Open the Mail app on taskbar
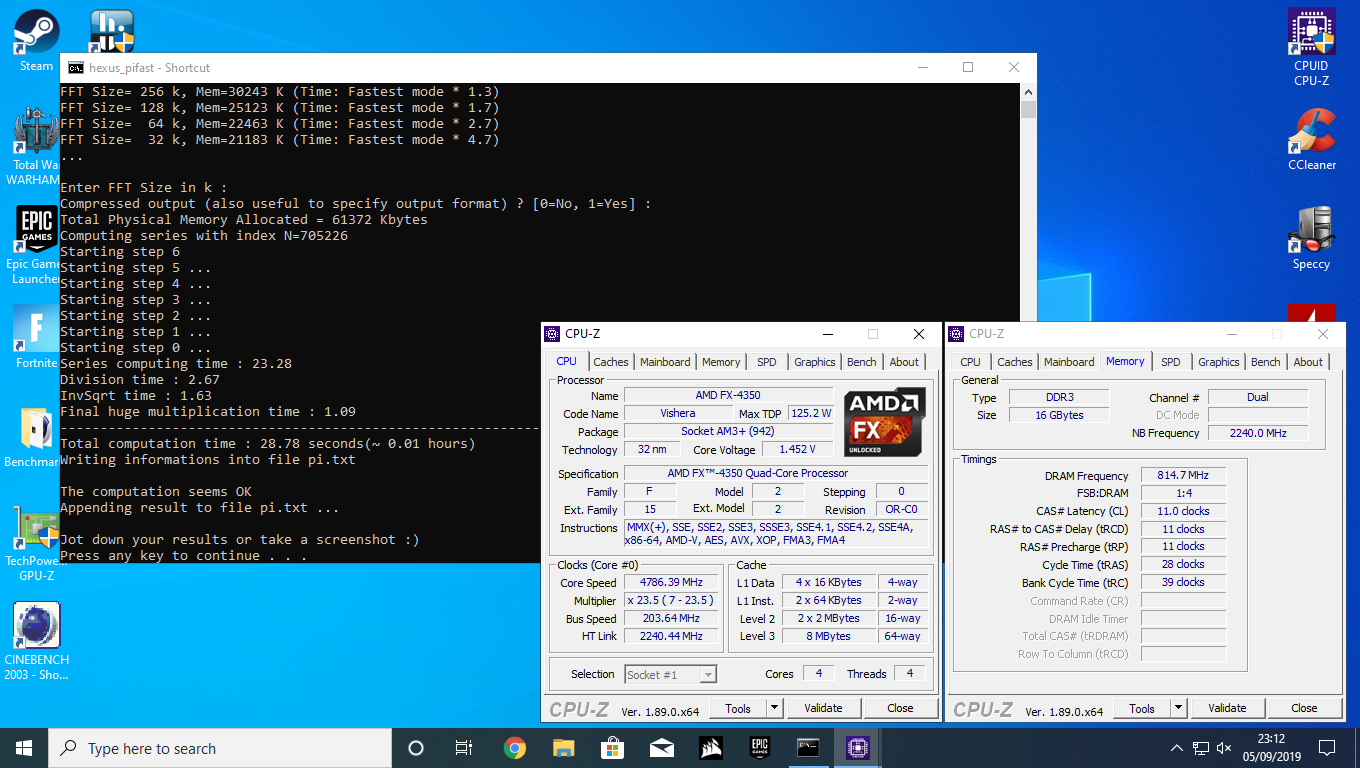This screenshot has width=1360, height=768. pyautogui.click(x=662, y=748)
